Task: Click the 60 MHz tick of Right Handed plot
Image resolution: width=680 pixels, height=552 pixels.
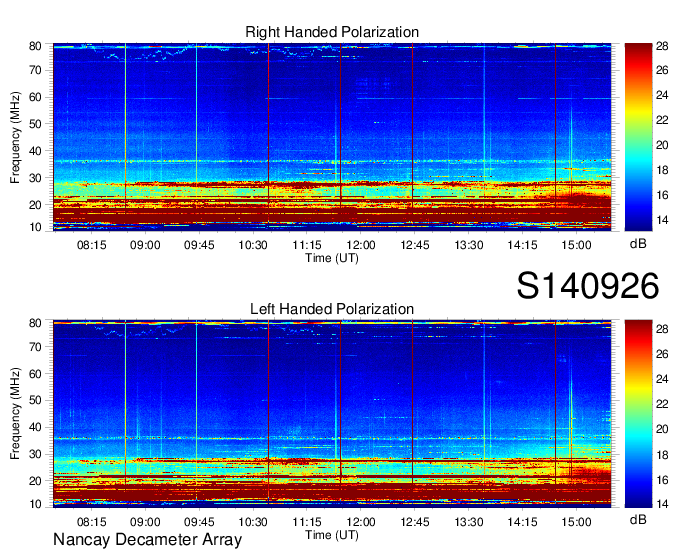Action: coord(35,97)
